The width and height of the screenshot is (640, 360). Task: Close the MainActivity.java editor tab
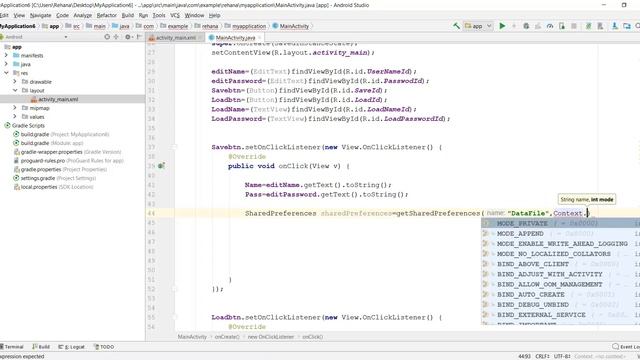click(260, 38)
